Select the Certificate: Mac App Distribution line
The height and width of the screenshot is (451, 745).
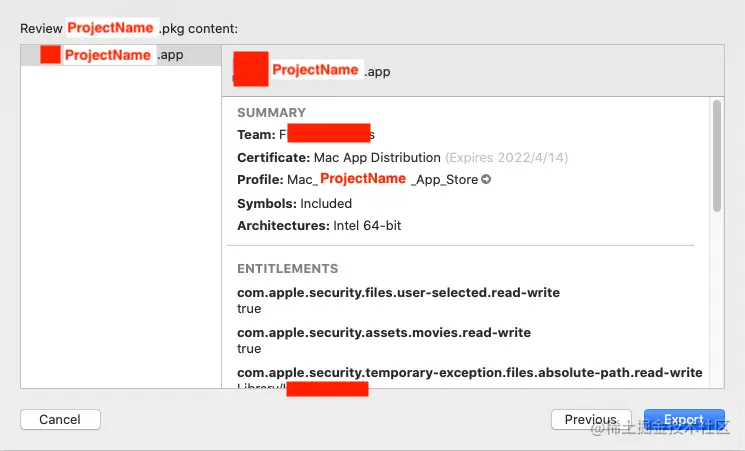pos(402,157)
